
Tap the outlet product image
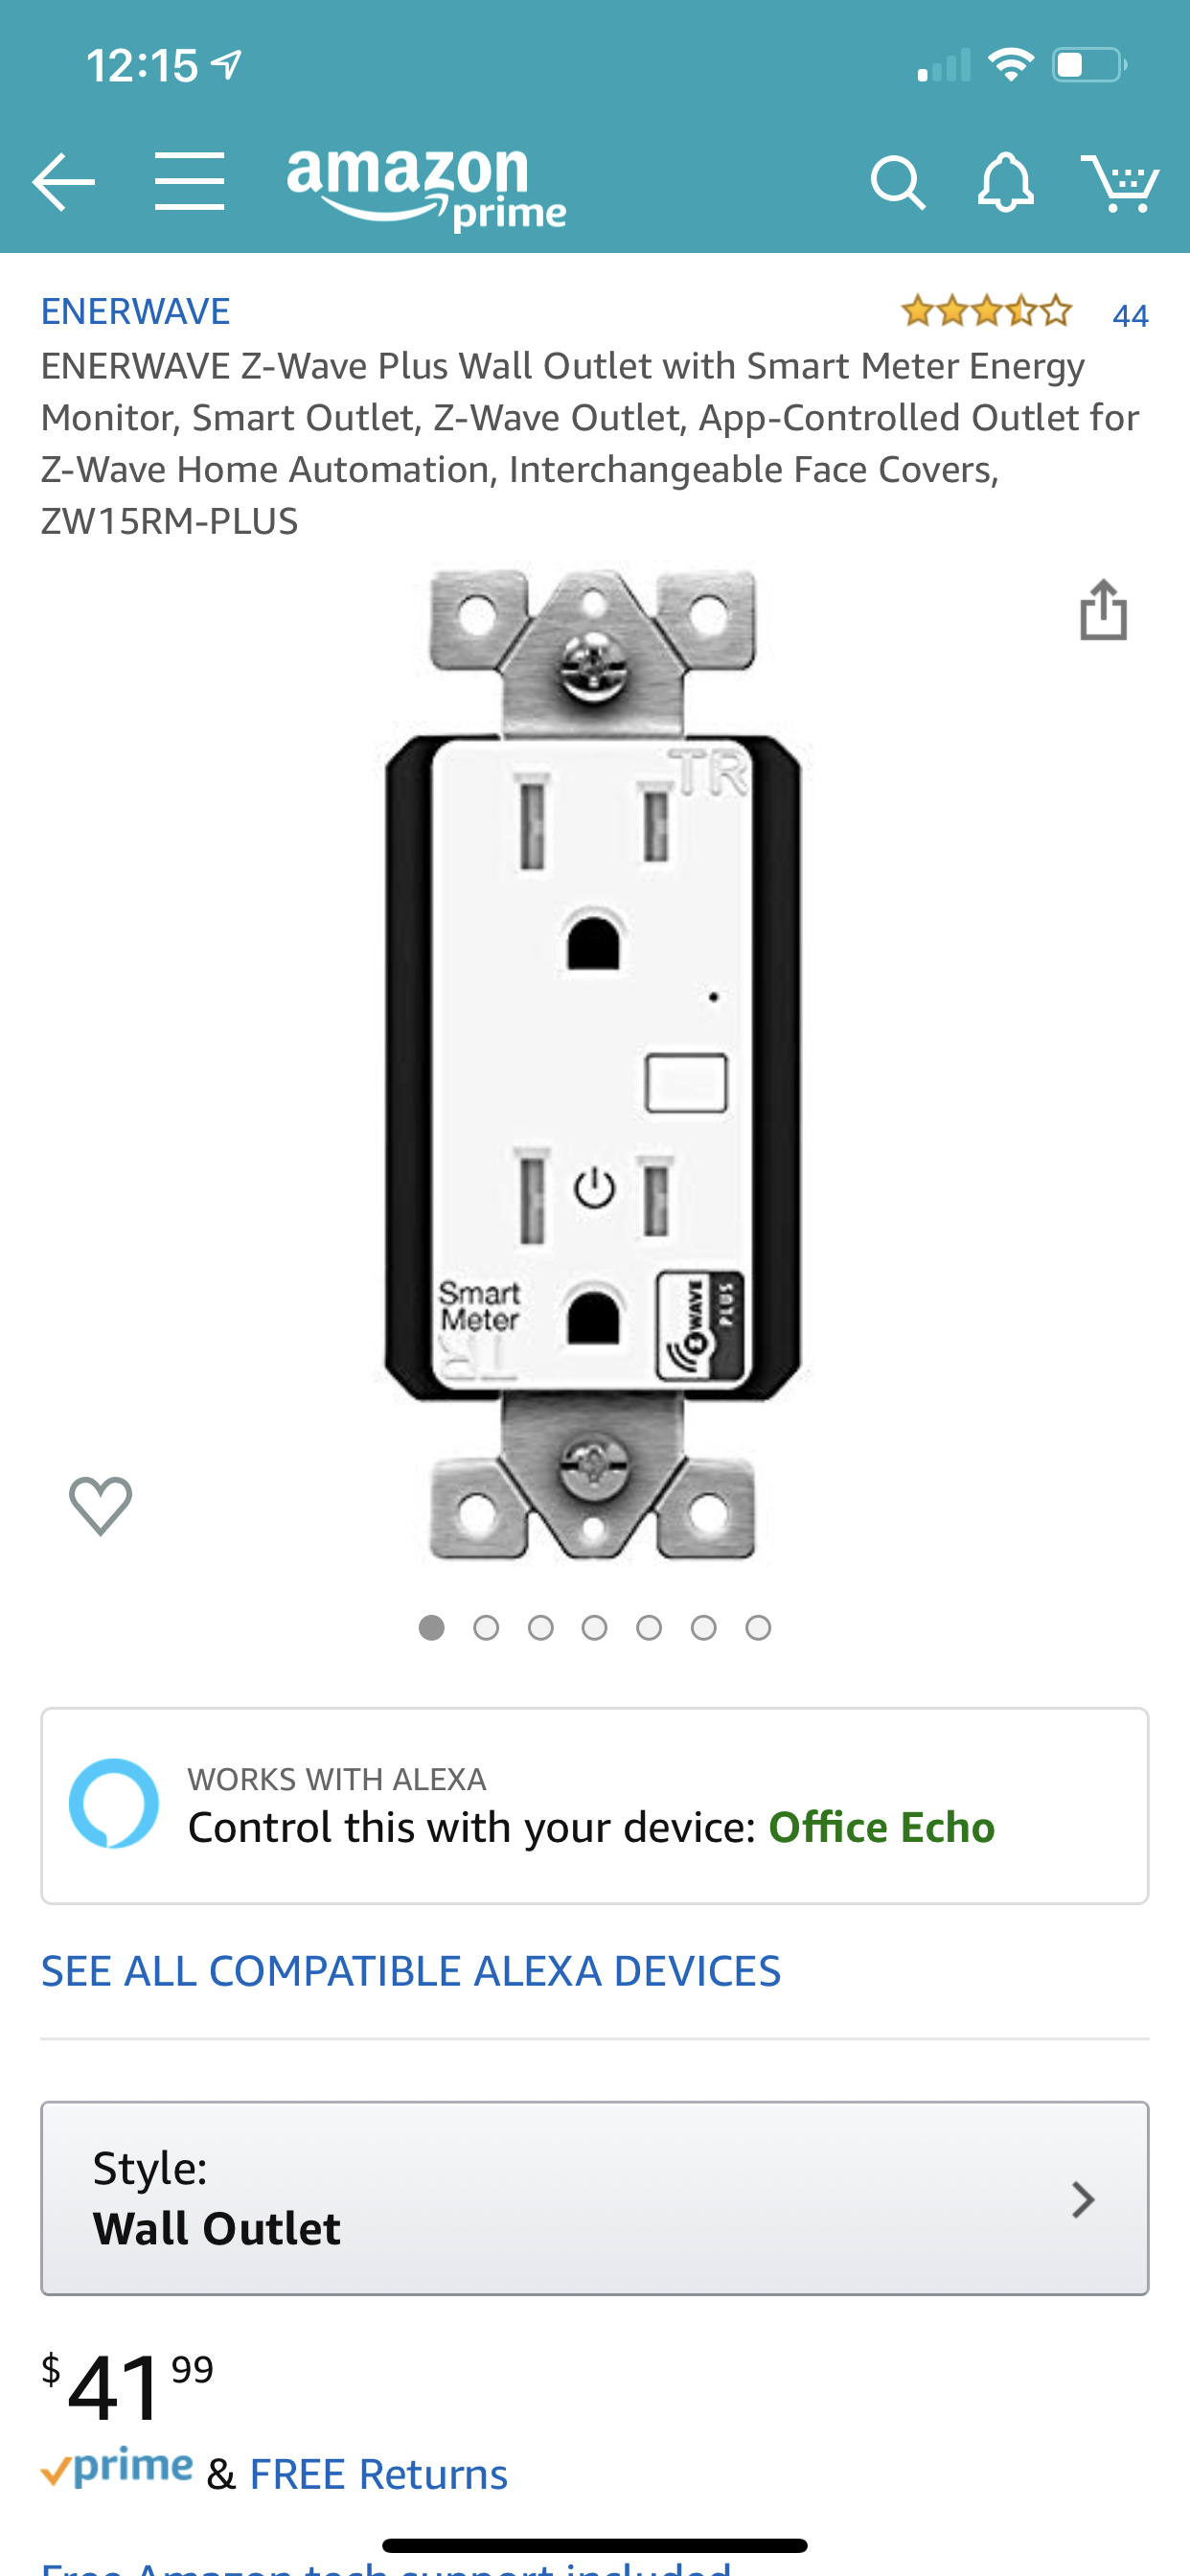[594, 1065]
